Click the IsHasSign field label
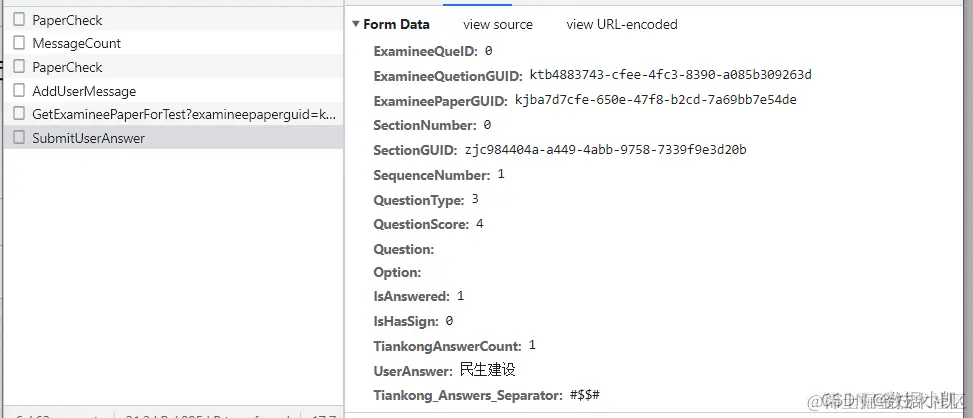973x418 pixels. (x=406, y=321)
